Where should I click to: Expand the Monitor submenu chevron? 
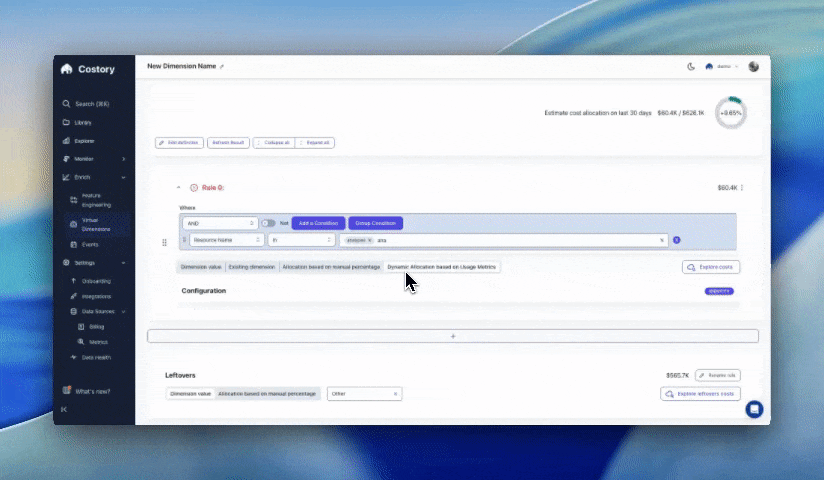click(x=123, y=159)
